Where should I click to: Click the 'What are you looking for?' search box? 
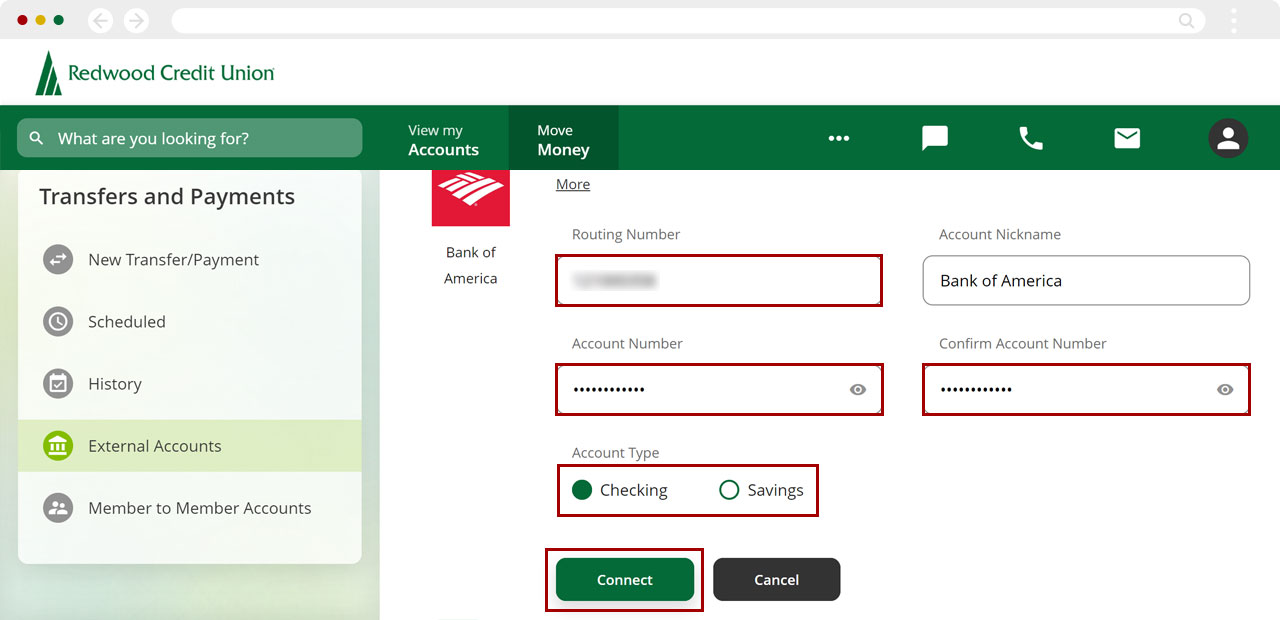click(x=190, y=138)
